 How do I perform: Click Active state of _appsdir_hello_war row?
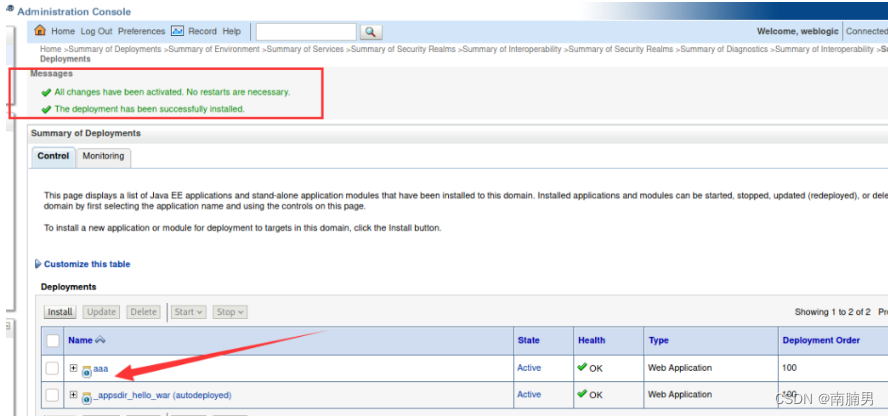[529, 394]
